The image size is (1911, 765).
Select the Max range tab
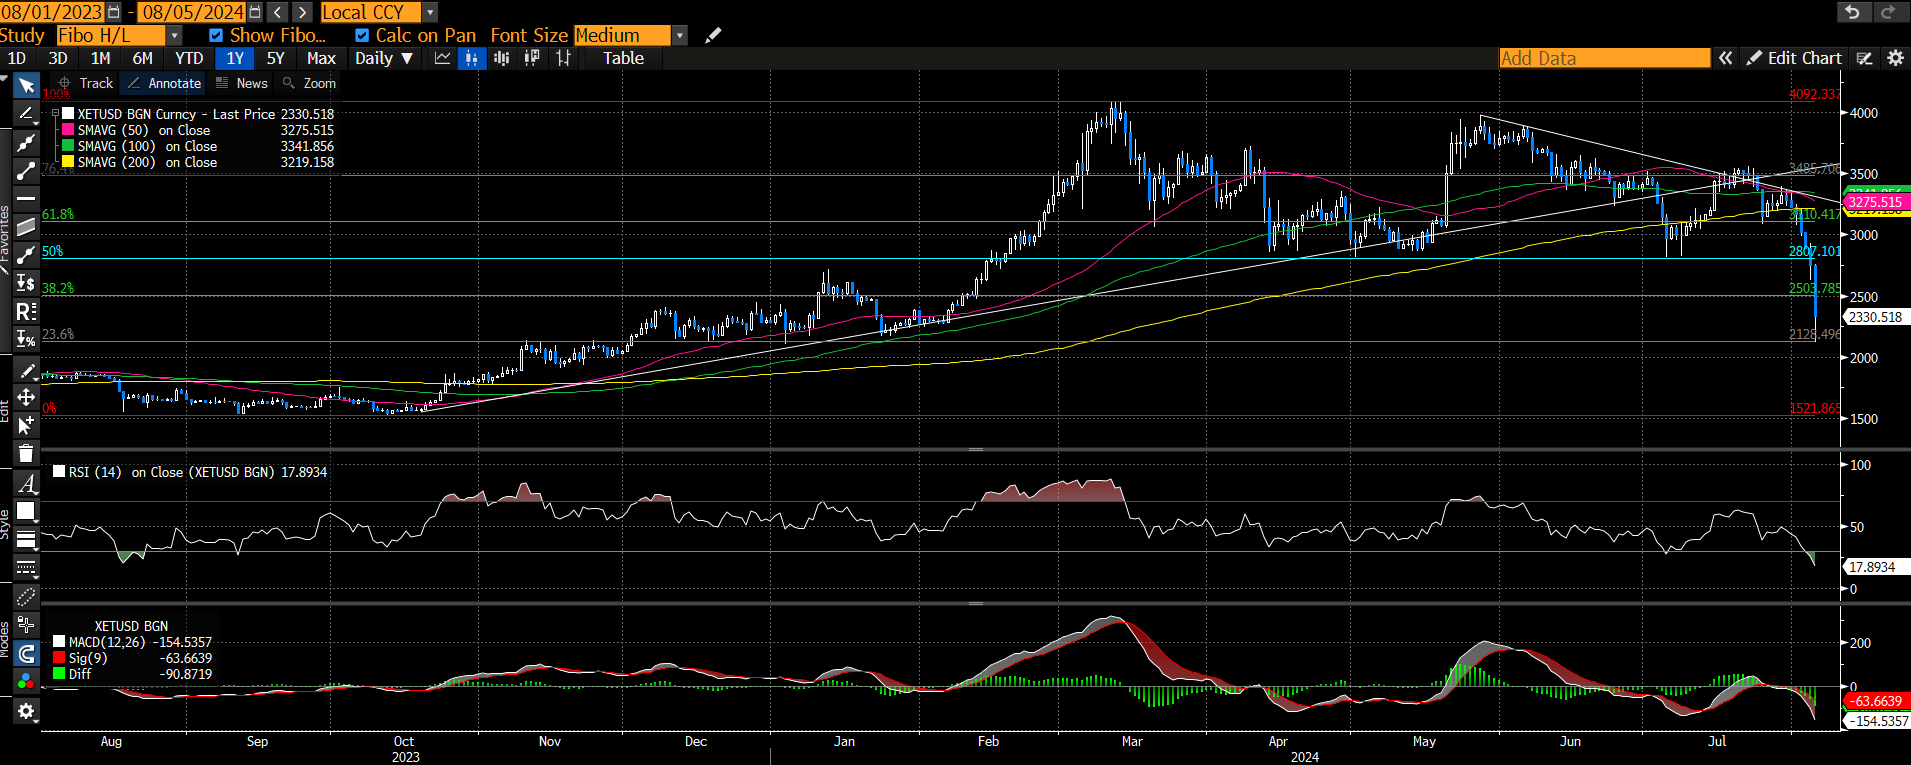click(x=321, y=58)
